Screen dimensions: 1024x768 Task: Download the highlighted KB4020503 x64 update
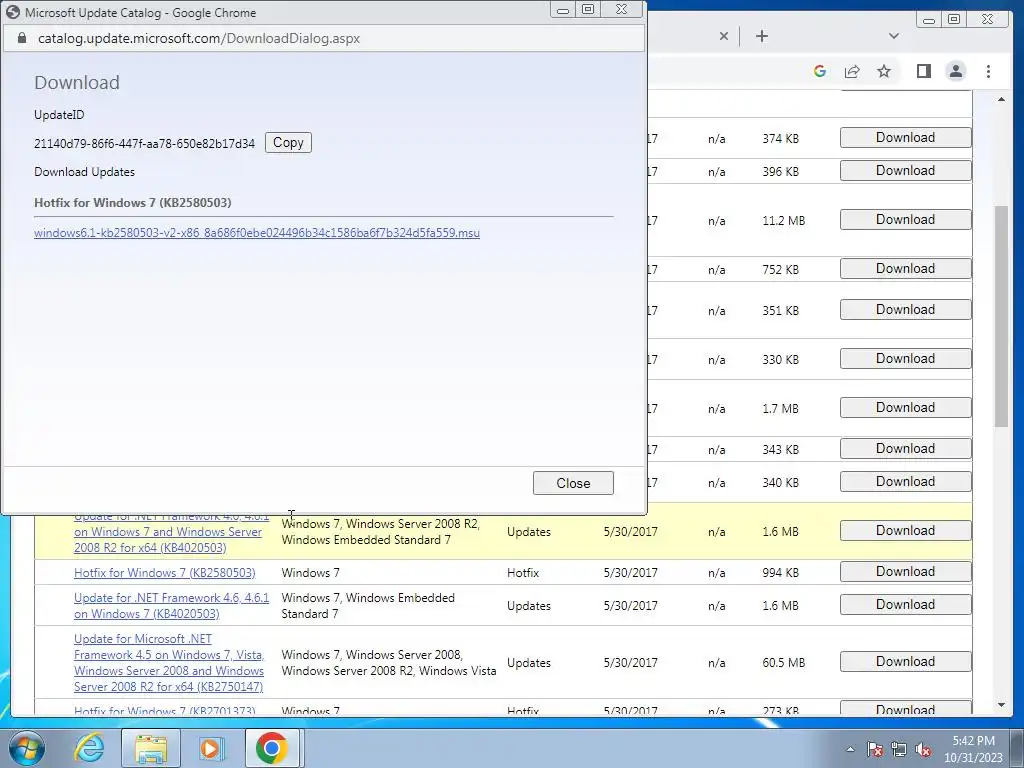(x=905, y=530)
